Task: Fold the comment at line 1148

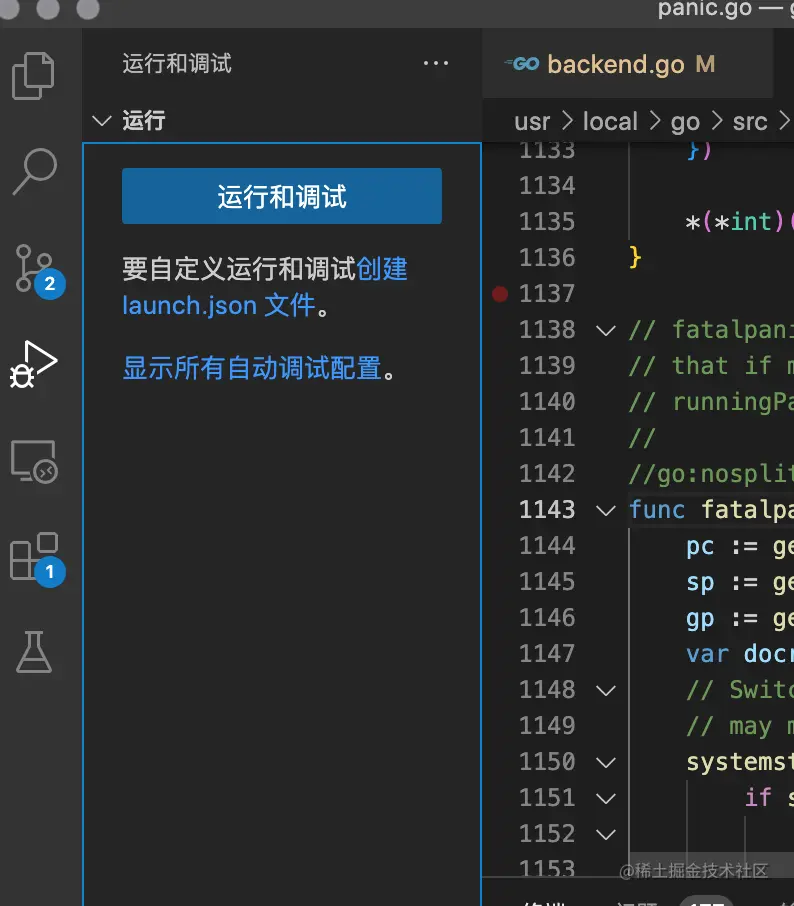Action: pyautogui.click(x=606, y=690)
